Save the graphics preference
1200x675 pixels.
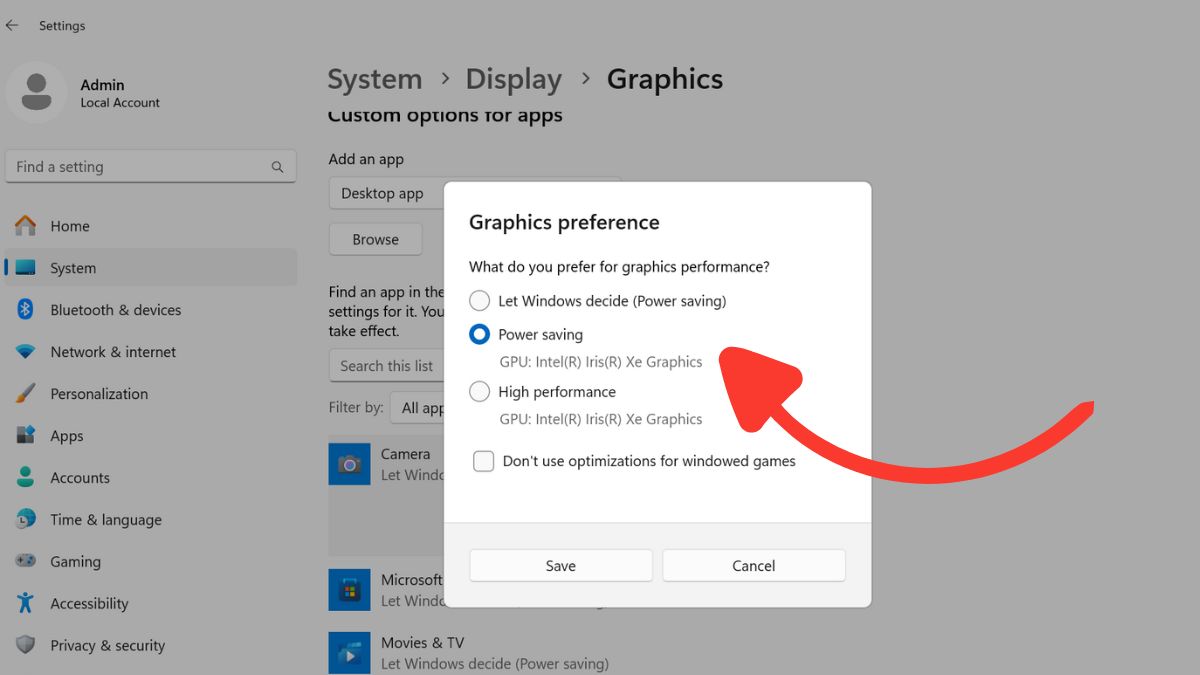(x=560, y=566)
